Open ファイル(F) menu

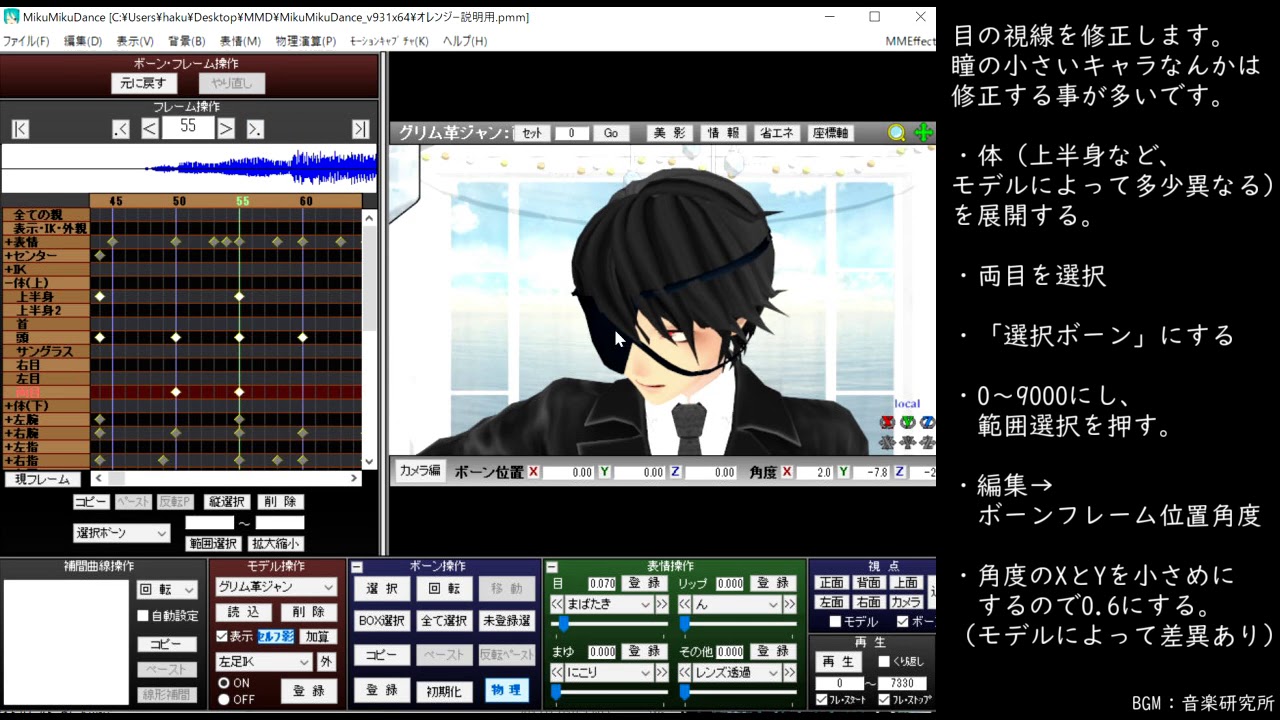[26, 41]
